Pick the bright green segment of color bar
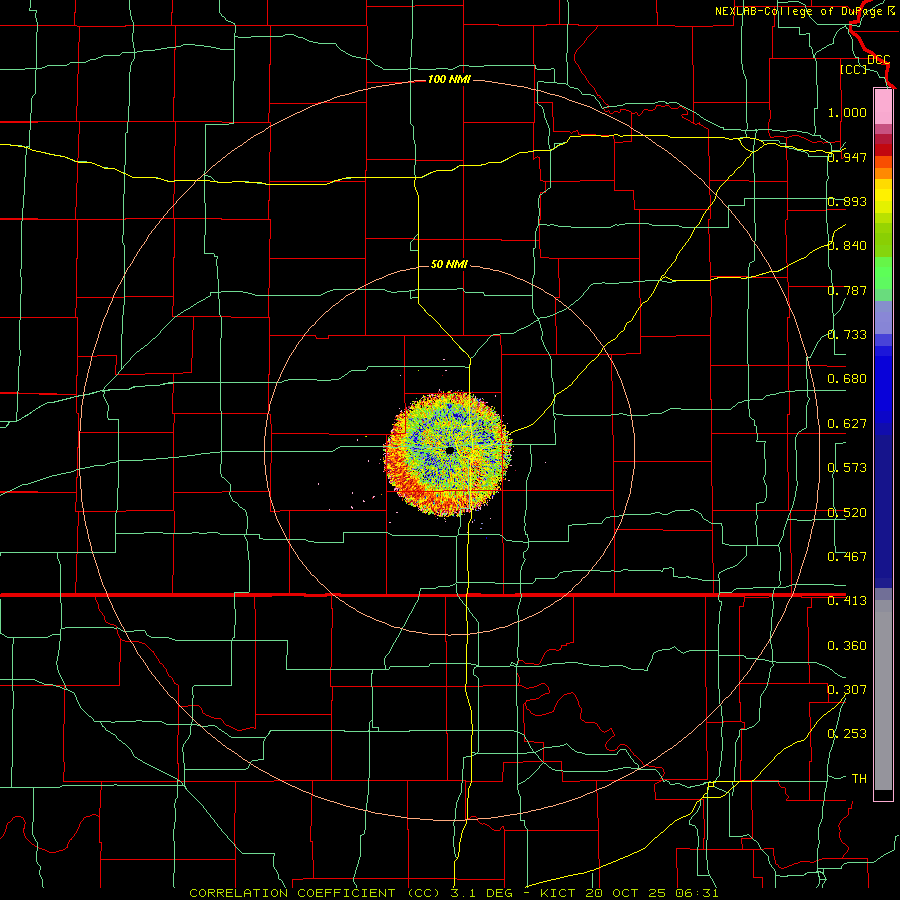Screen dimensions: 900x900 883,273
